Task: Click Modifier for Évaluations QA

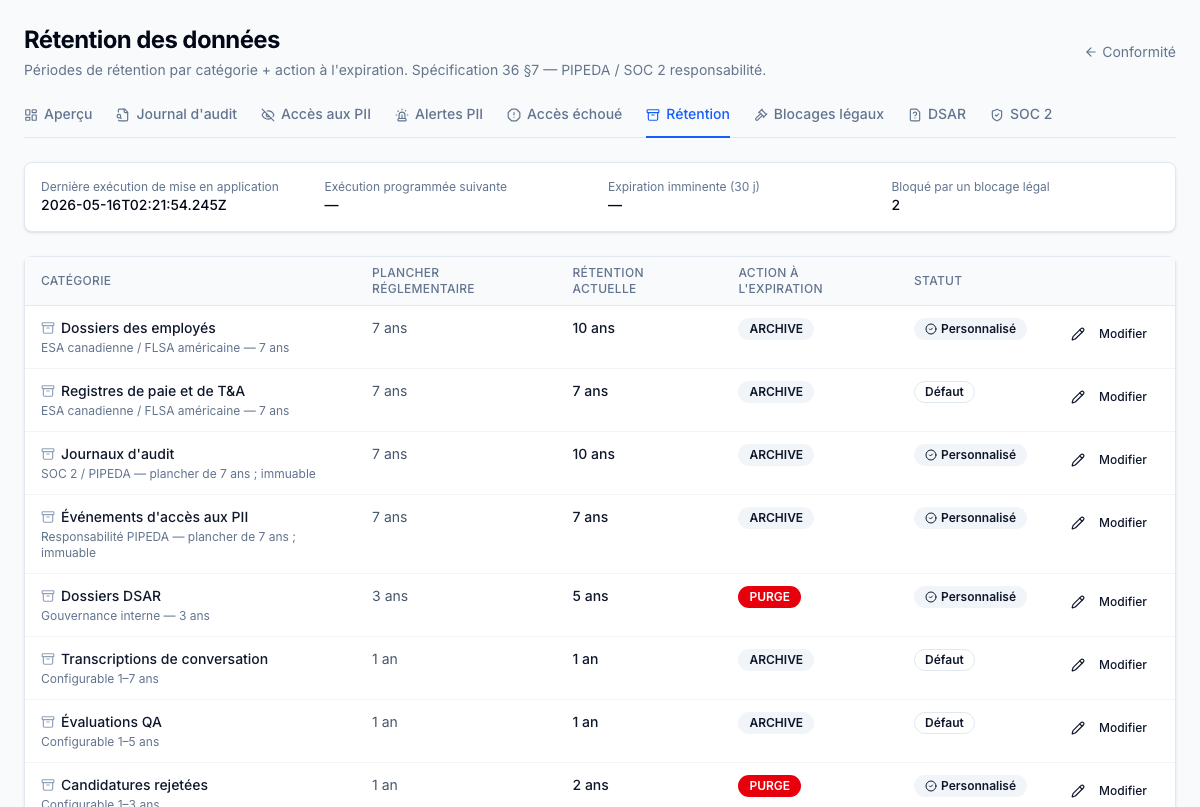Action: pos(1109,728)
